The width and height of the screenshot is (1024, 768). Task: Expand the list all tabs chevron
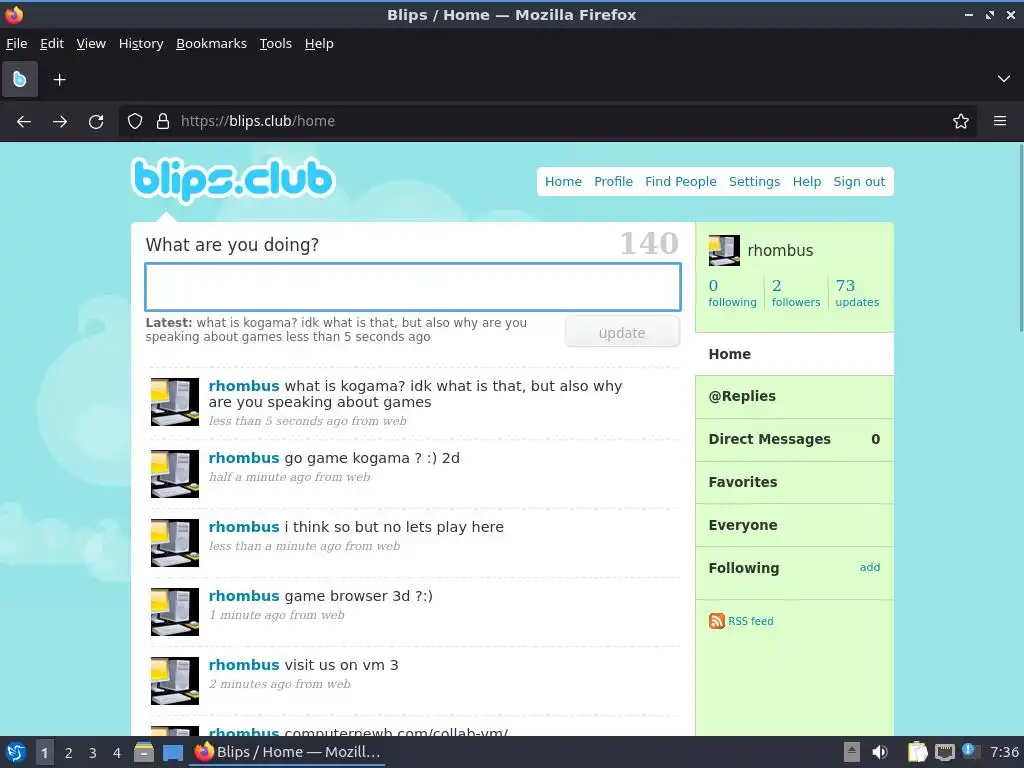[1004, 79]
